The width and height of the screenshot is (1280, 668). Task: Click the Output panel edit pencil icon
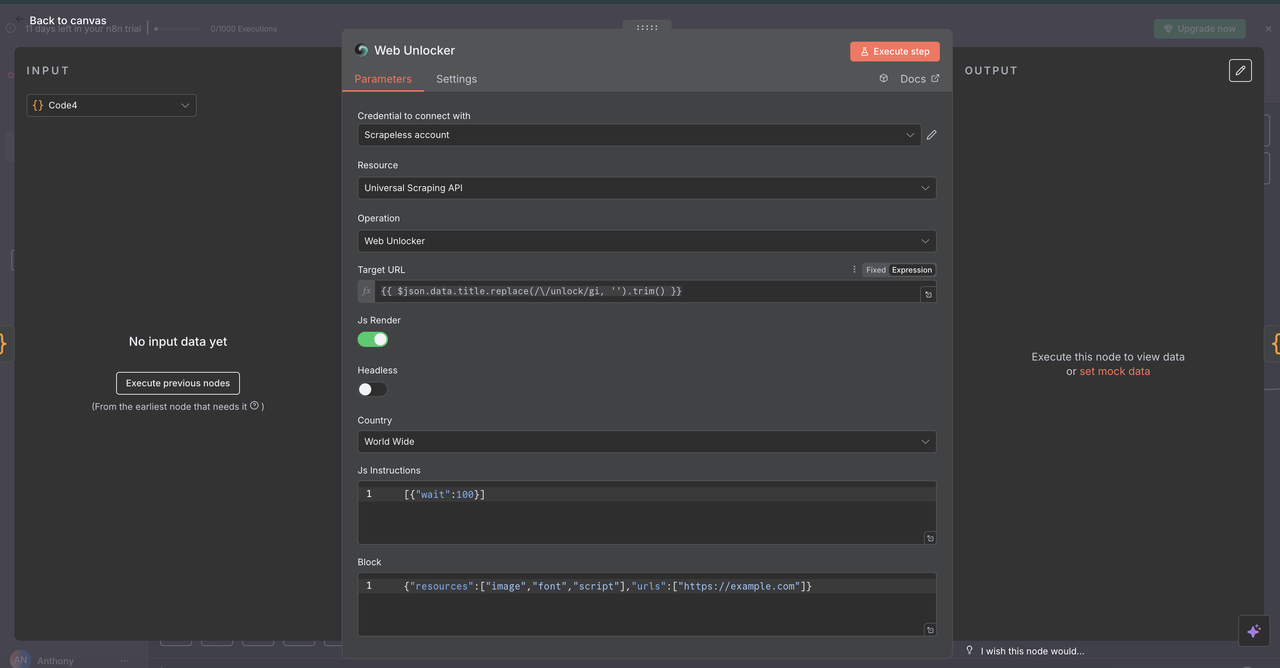click(1240, 70)
